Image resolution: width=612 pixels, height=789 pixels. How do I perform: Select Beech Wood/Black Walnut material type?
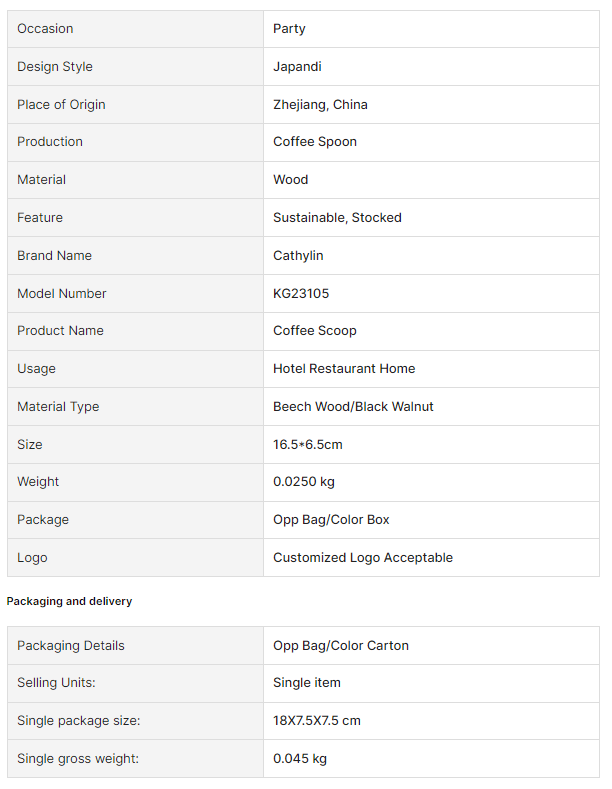(353, 407)
